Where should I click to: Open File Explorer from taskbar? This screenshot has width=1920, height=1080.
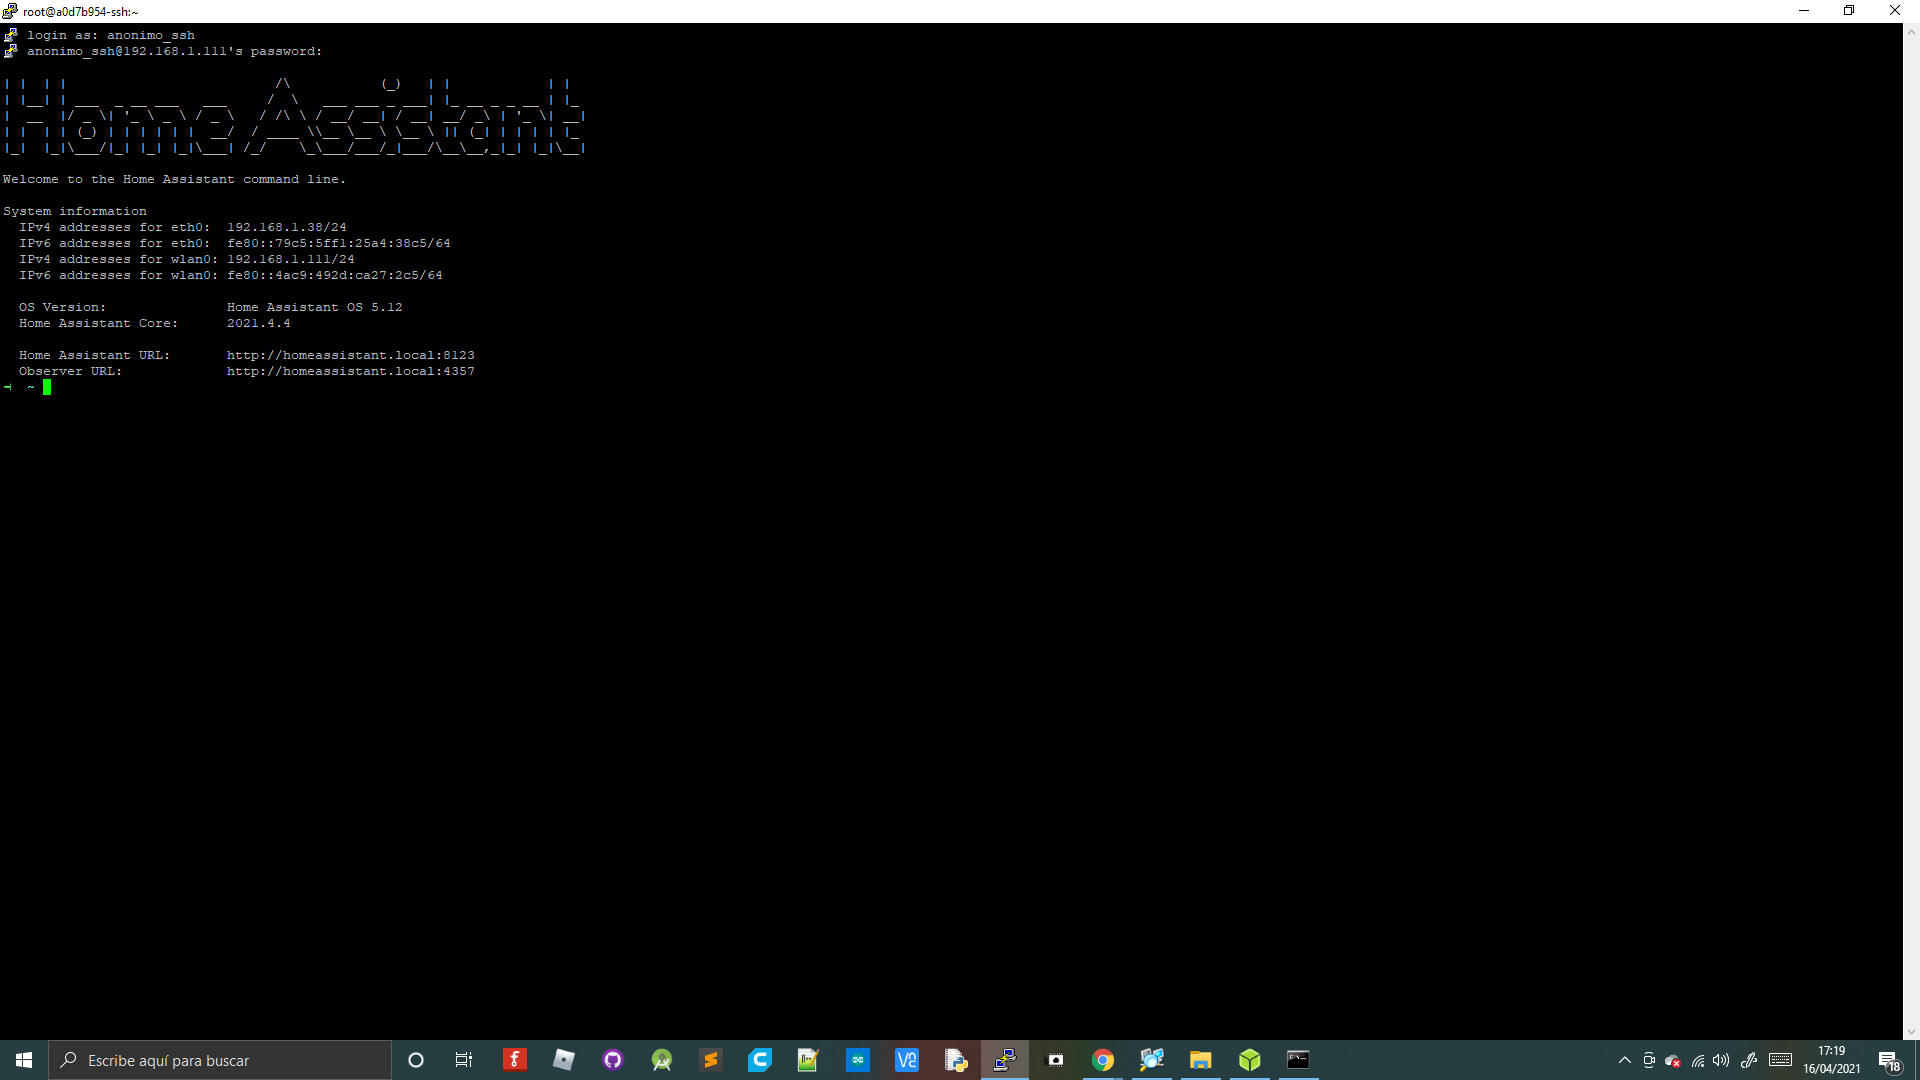[1201, 1060]
